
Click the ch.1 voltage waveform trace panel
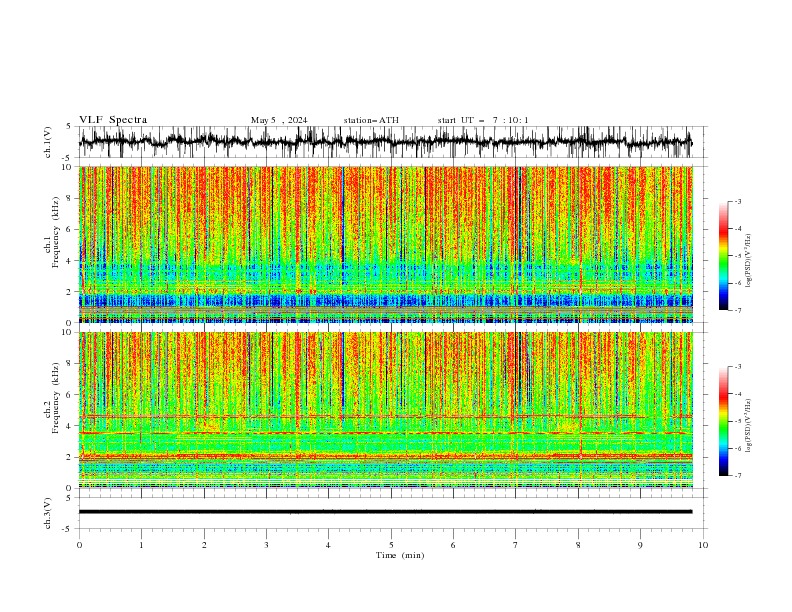392,142
